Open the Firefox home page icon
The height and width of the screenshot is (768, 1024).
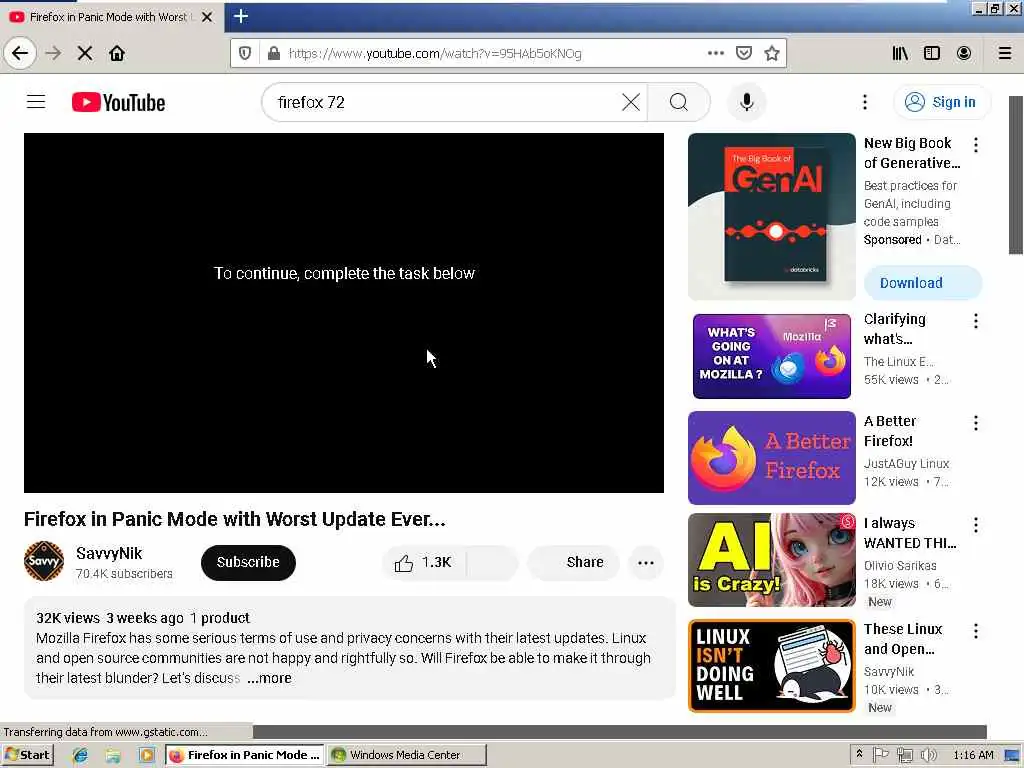(x=117, y=53)
